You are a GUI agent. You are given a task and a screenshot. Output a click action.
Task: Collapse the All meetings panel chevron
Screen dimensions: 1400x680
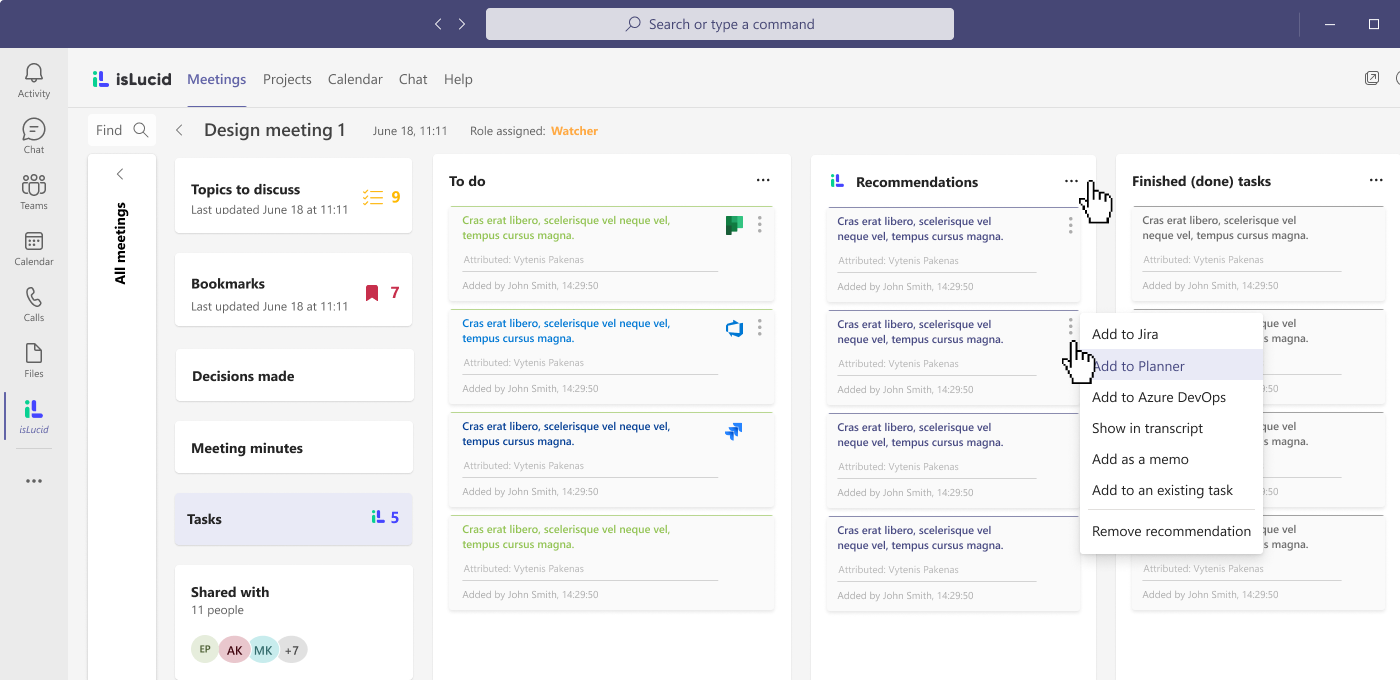[120, 174]
